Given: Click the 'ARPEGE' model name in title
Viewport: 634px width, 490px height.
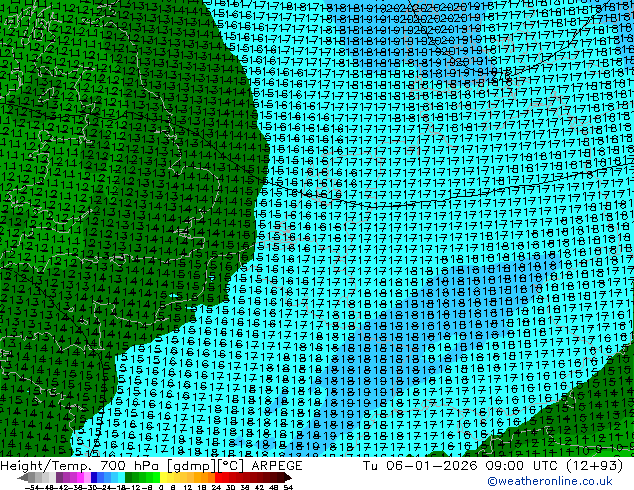Looking at the screenshot, I should click(277, 466).
